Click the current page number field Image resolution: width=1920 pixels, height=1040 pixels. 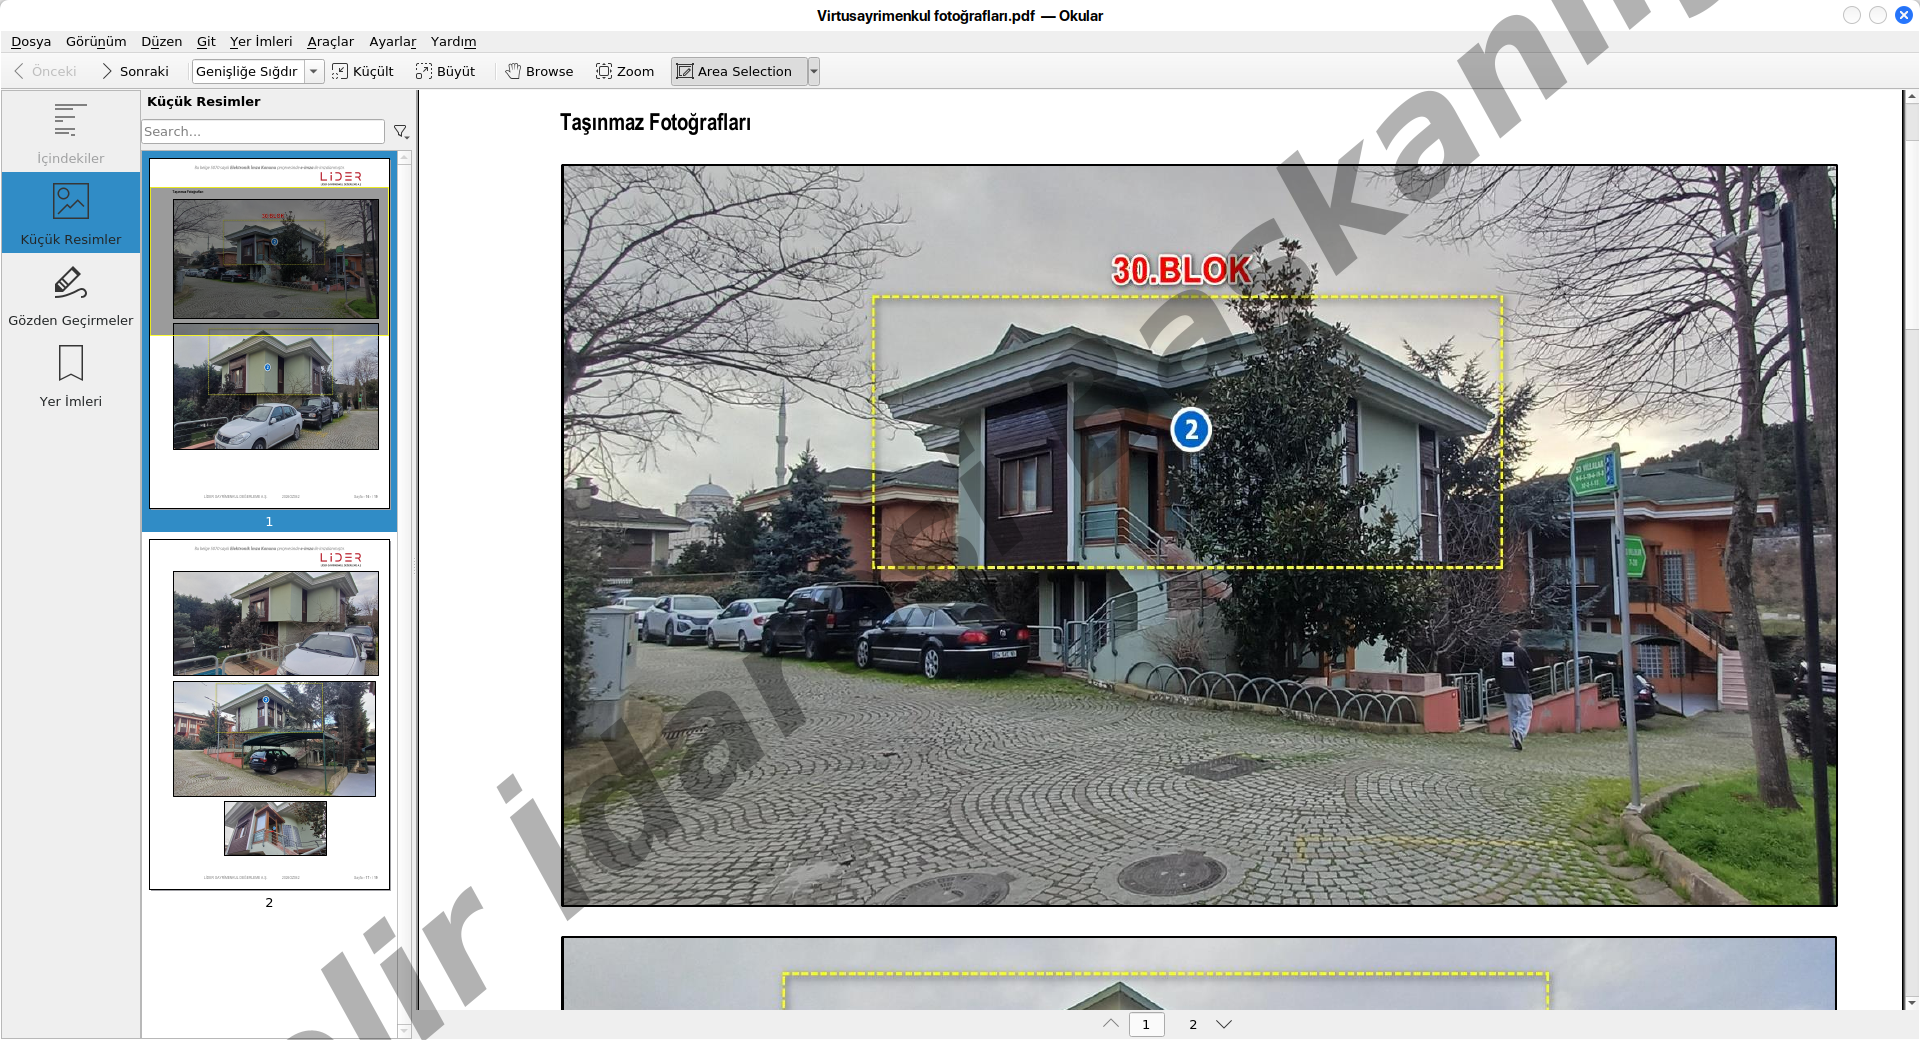coord(1146,1024)
